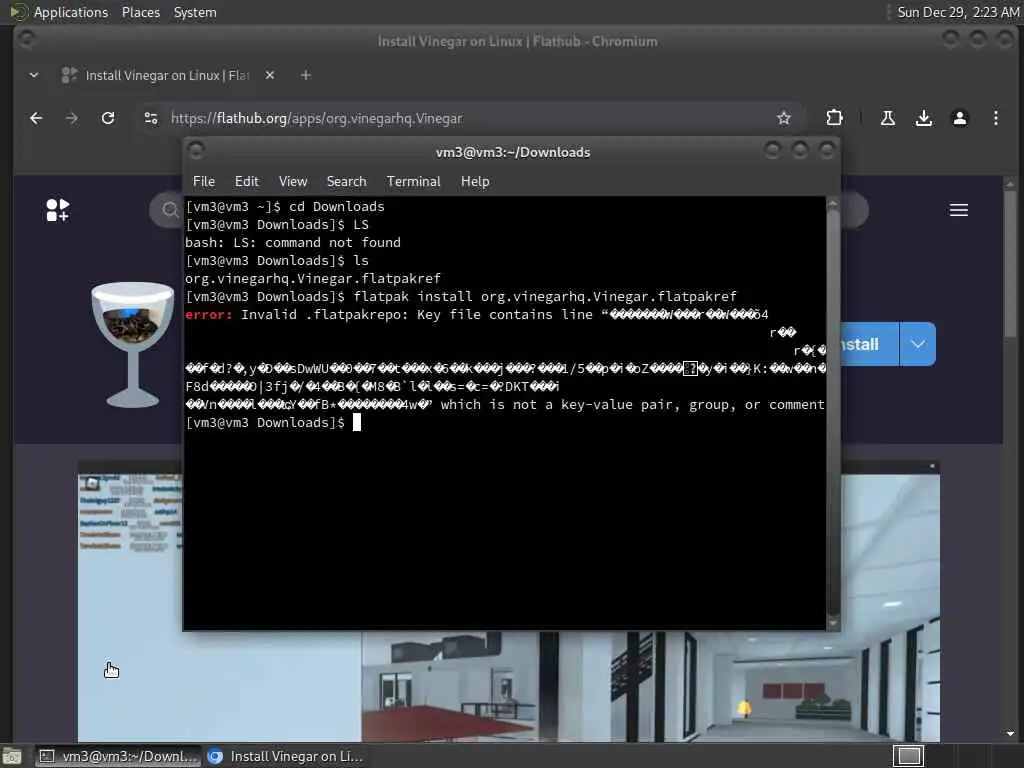1024x768 pixels.
Task: Click the Flathub search magnifier icon
Action: [170, 210]
